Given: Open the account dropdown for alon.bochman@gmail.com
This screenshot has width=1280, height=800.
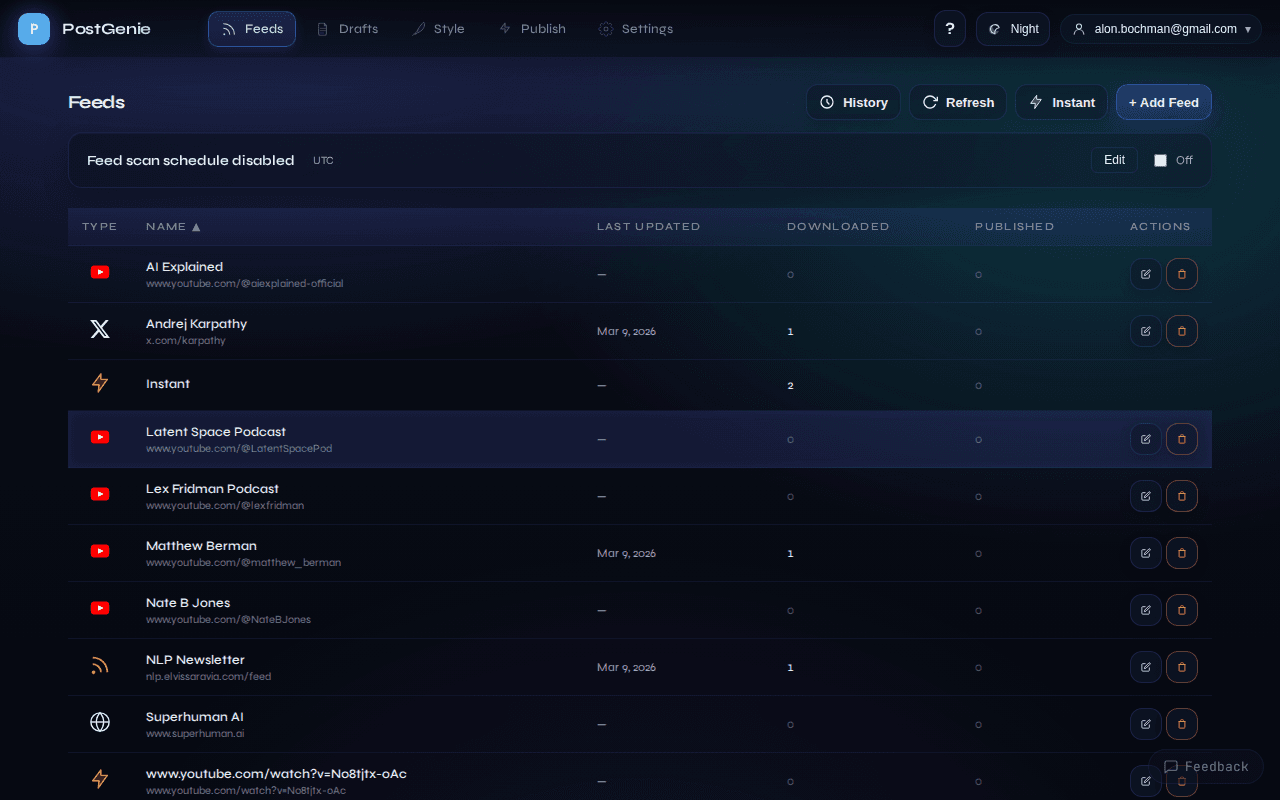Looking at the screenshot, I should tap(1160, 28).
